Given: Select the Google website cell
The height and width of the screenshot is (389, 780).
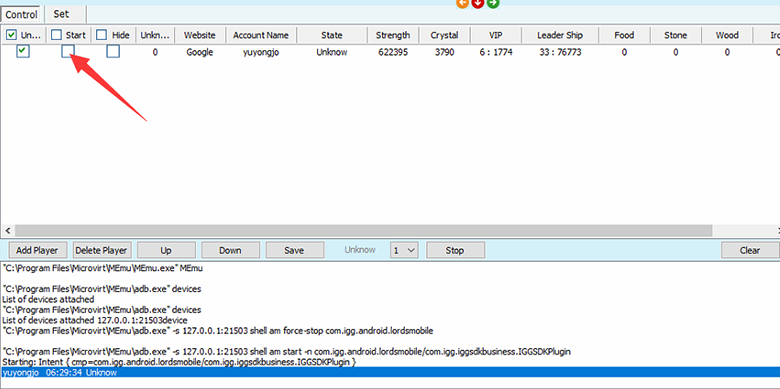Looking at the screenshot, I should (199, 52).
